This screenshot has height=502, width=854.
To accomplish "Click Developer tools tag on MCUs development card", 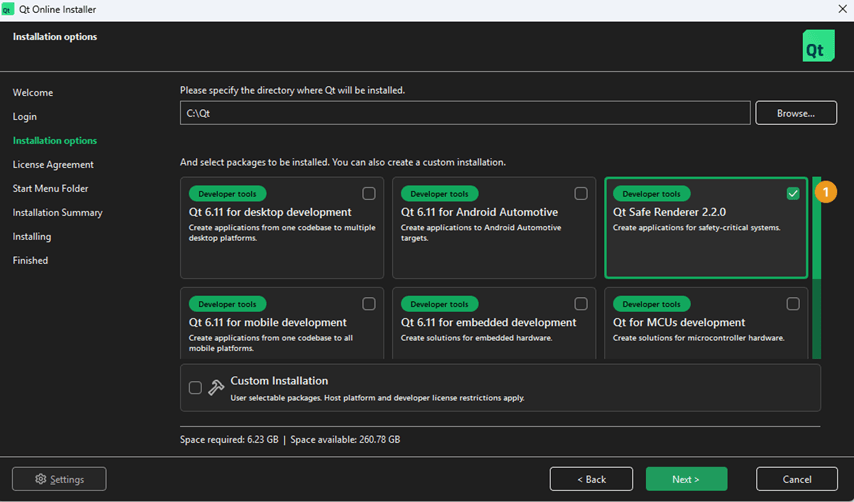I will click(651, 304).
